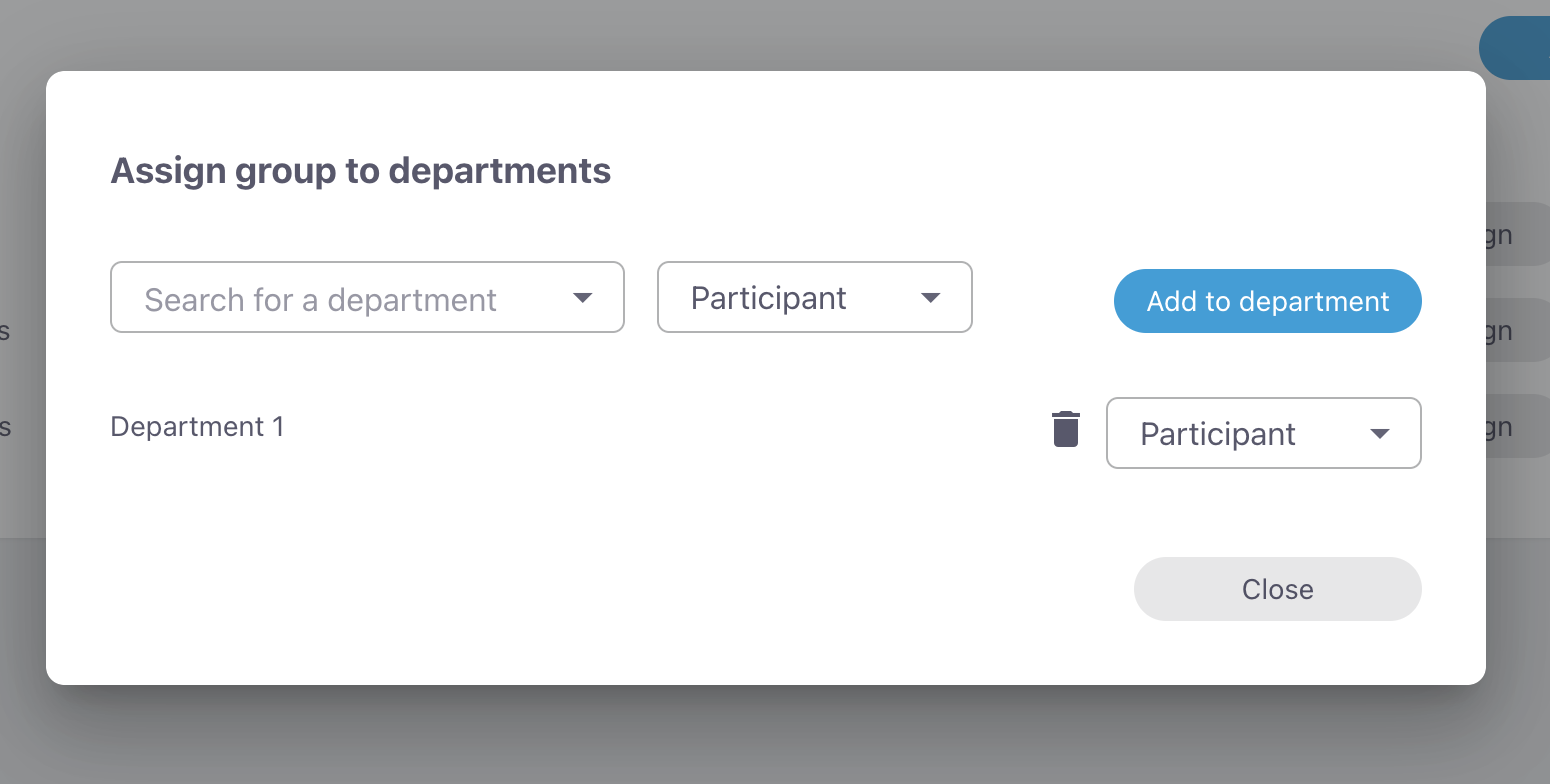
Task: Click the second partially hidden Assign button
Action: click(x=1517, y=330)
